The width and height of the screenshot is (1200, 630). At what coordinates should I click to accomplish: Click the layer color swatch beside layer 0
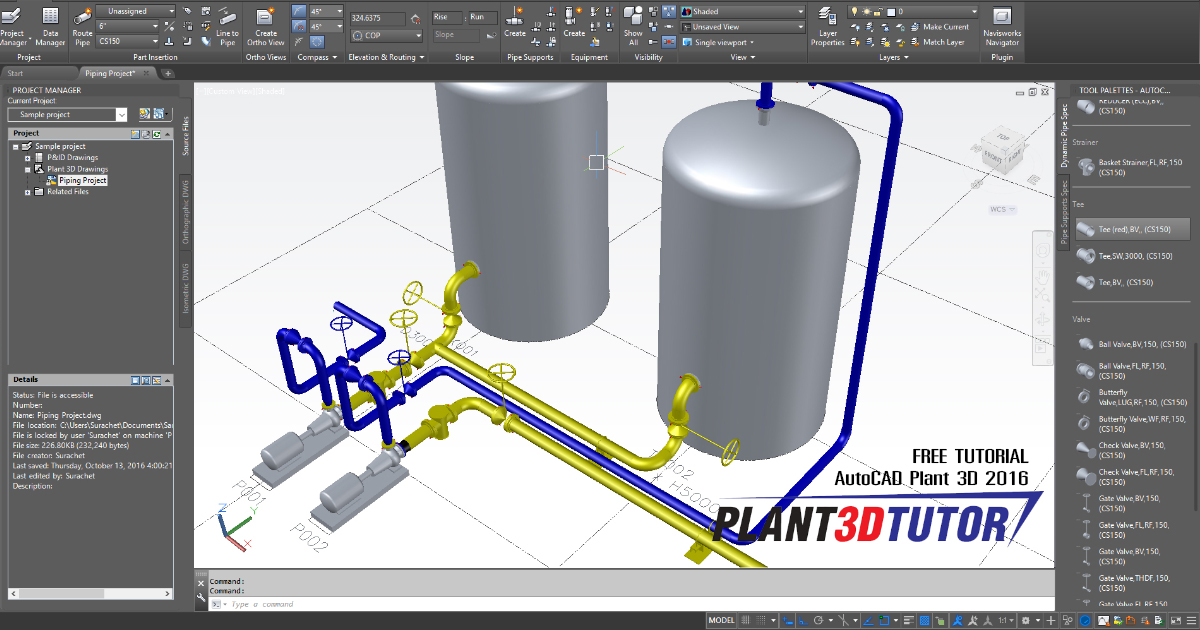891,11
